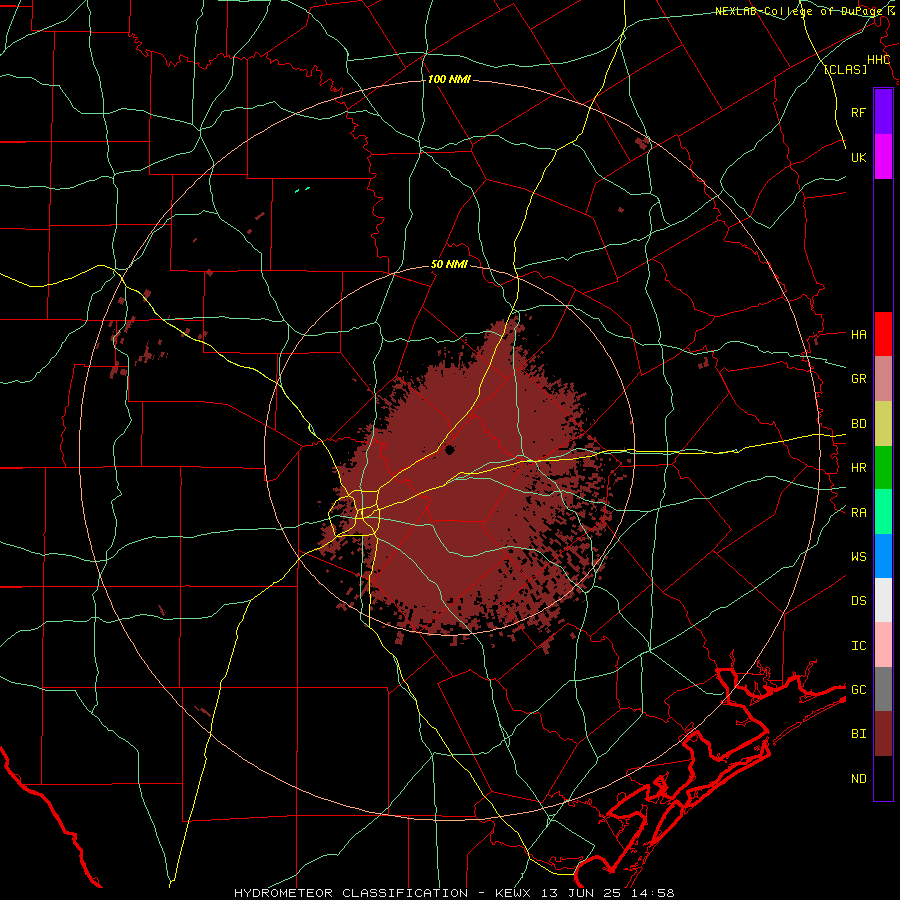Viewport: 900px width, 900px height.
Task: Select the BD yellow legend swatch
Action: coord(883,424)
